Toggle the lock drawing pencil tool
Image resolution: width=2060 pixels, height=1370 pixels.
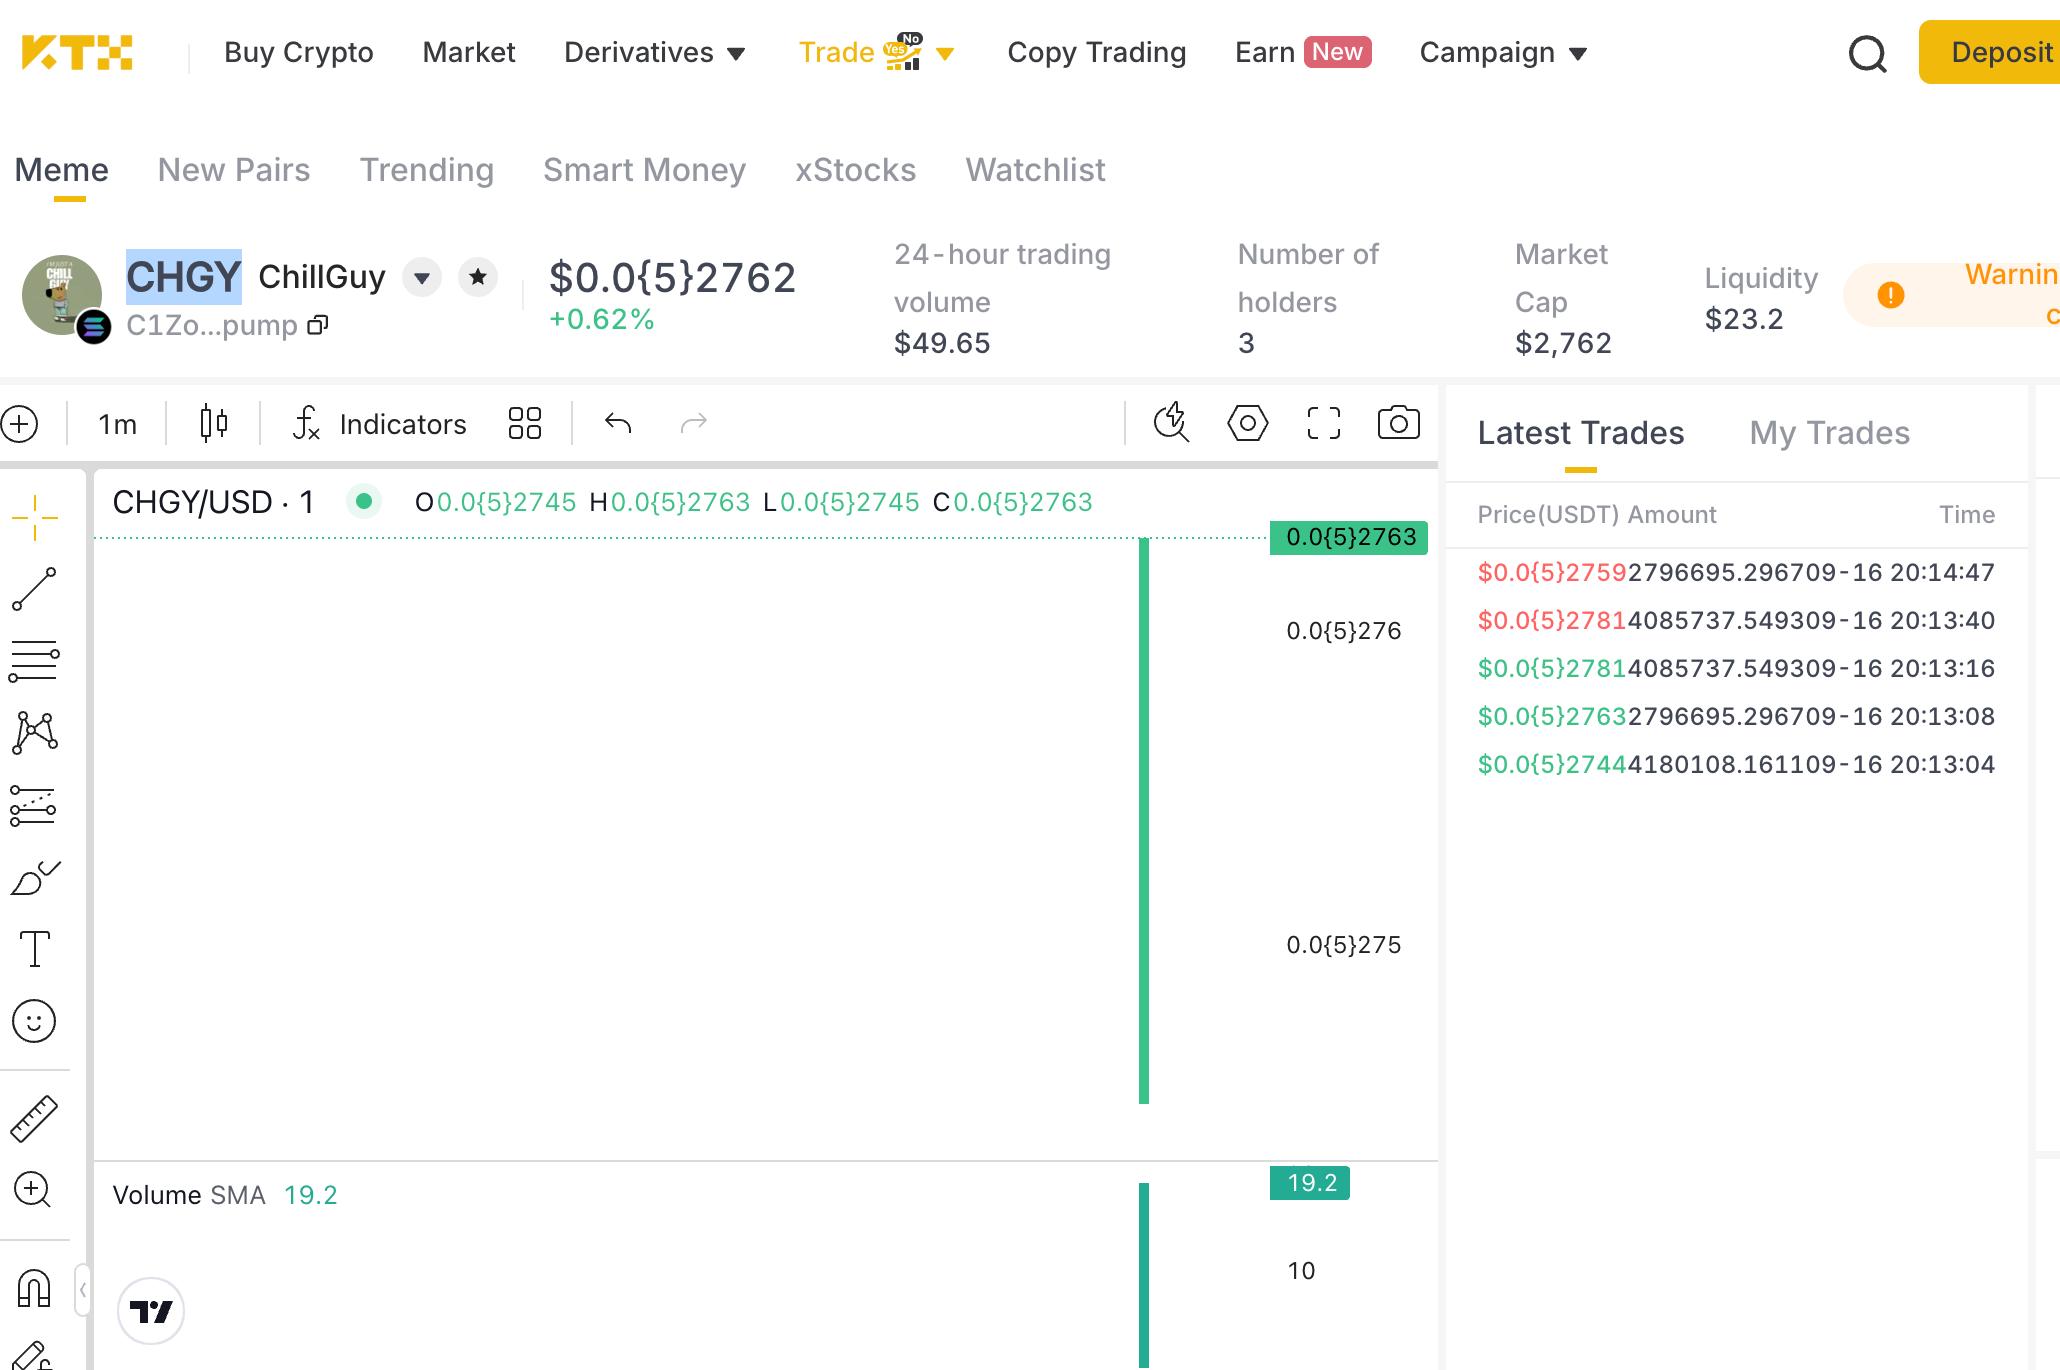(32, 1356)
